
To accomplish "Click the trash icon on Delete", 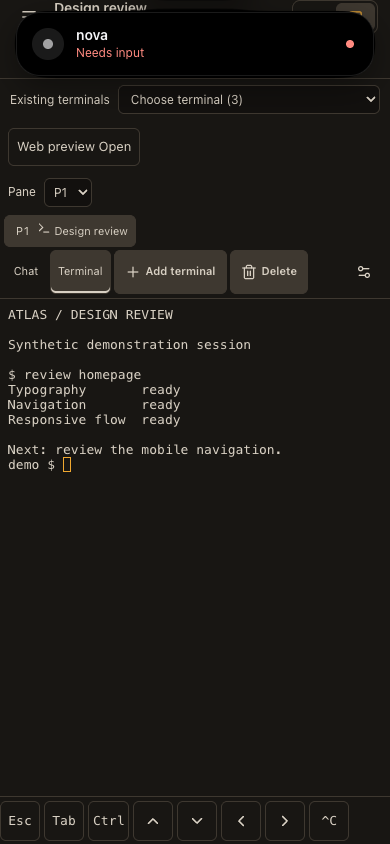I will (x=249, y=272).
